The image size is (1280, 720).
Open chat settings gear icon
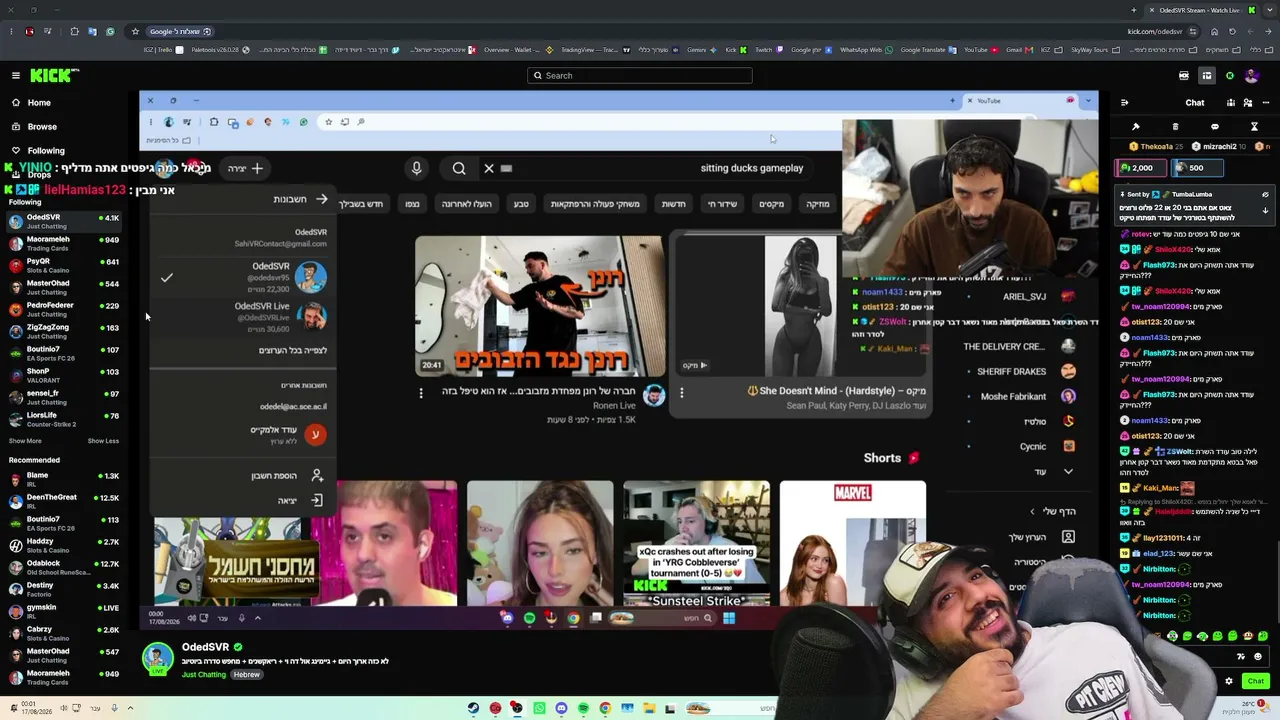(x=1229, y=681)
